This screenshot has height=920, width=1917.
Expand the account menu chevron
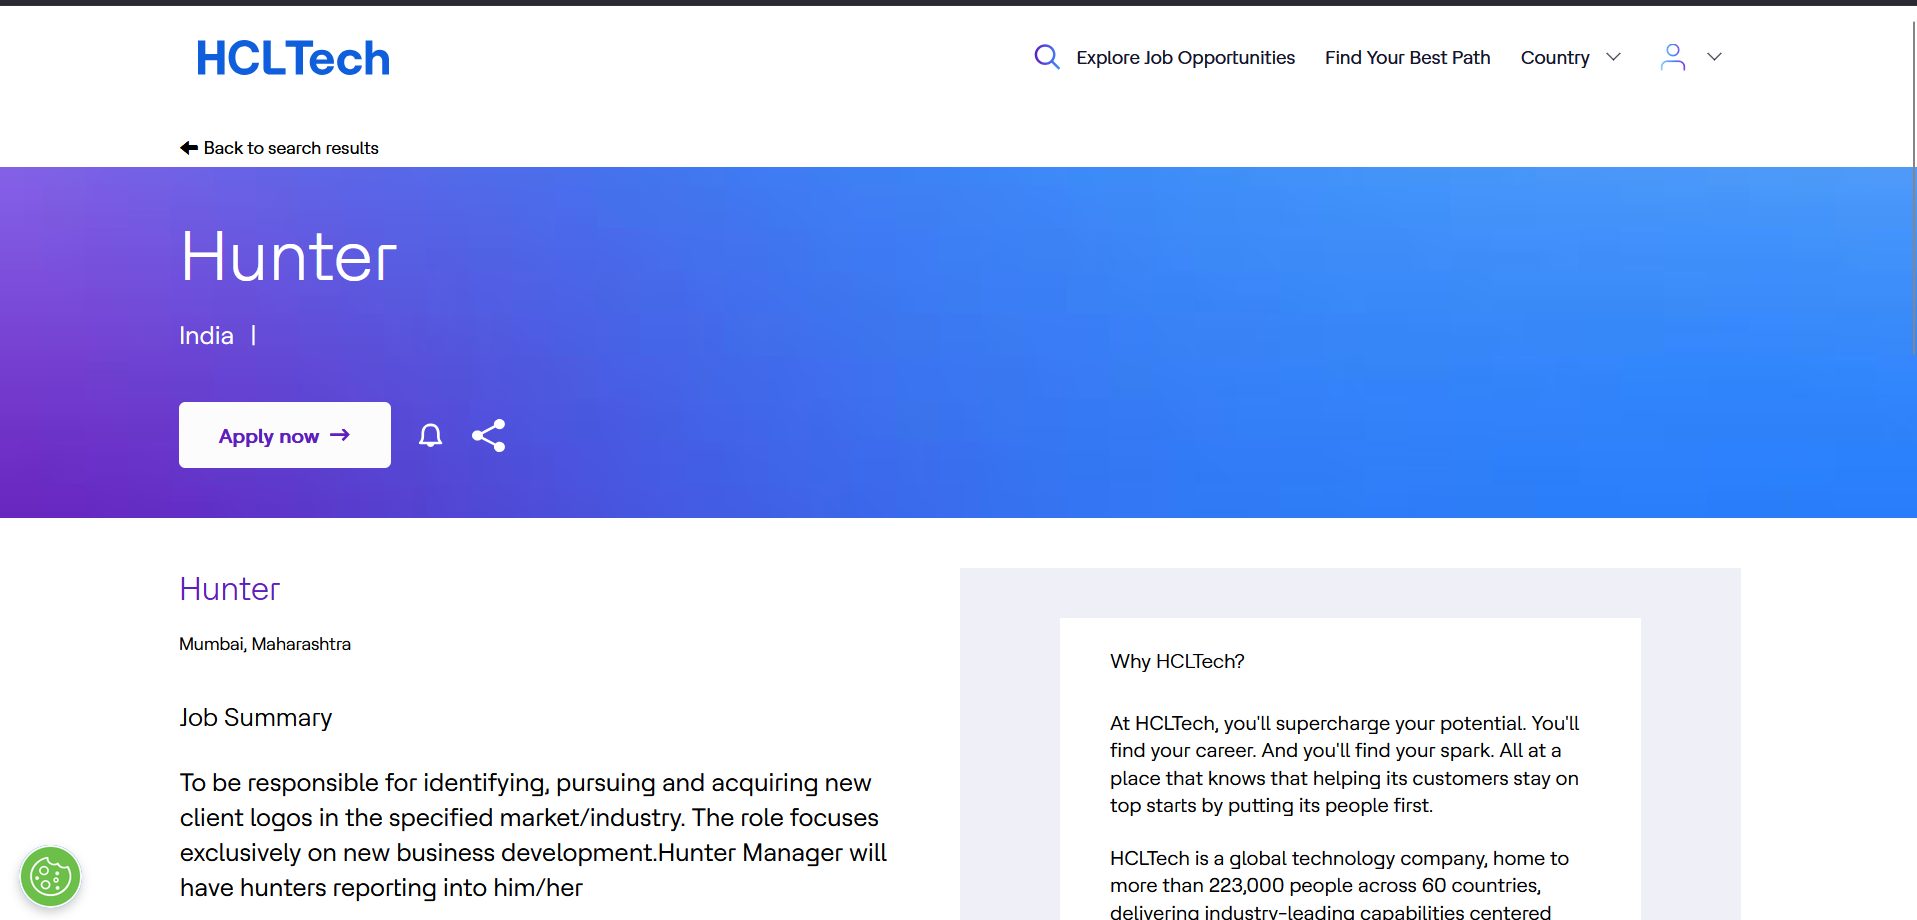(x=1714, y=57)
